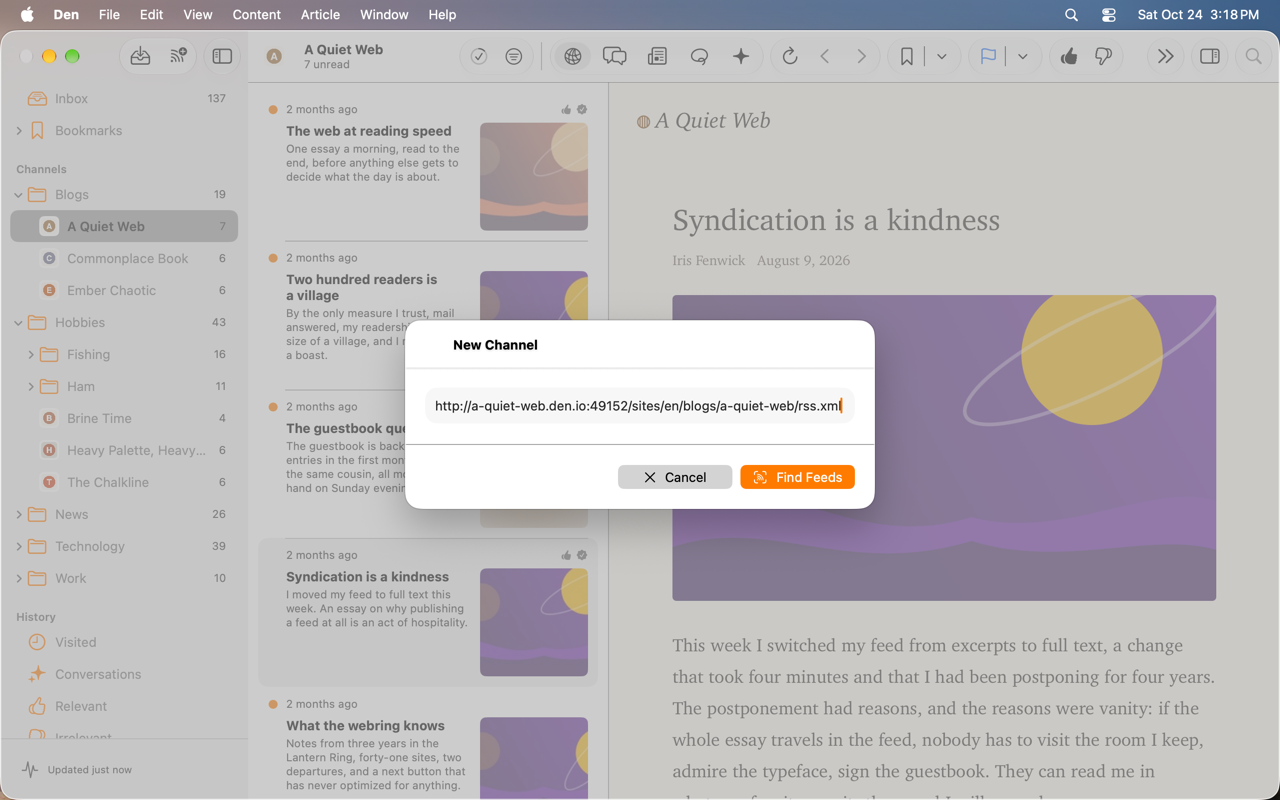Viewport: 1280px width, 800px height.
Task: Open Spotlight search in the menu bar
Action: coord(1071,15)
